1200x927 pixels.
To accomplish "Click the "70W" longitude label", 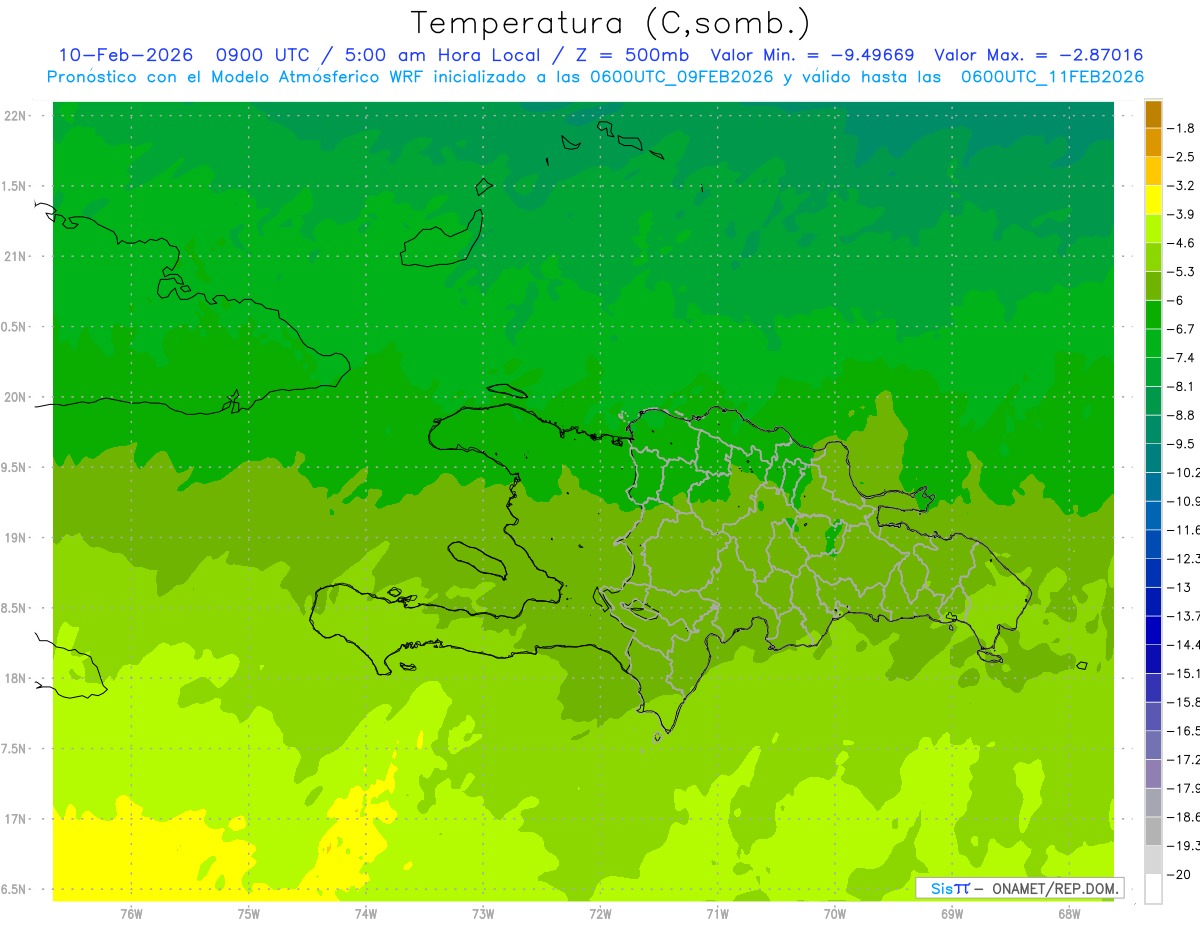I will pos(835,912).
